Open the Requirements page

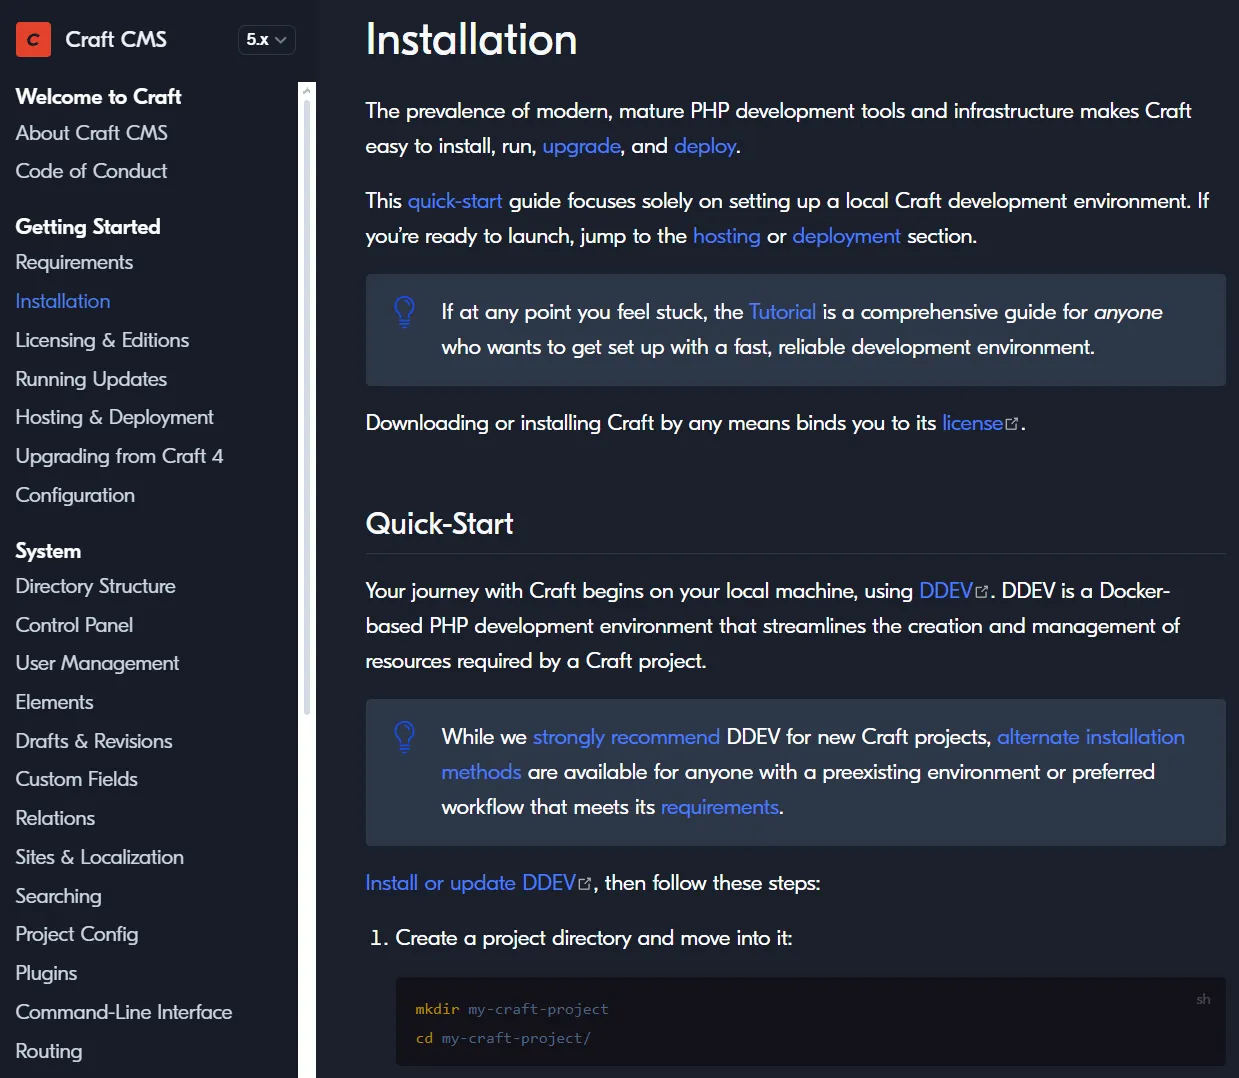[x=75, y=262]
